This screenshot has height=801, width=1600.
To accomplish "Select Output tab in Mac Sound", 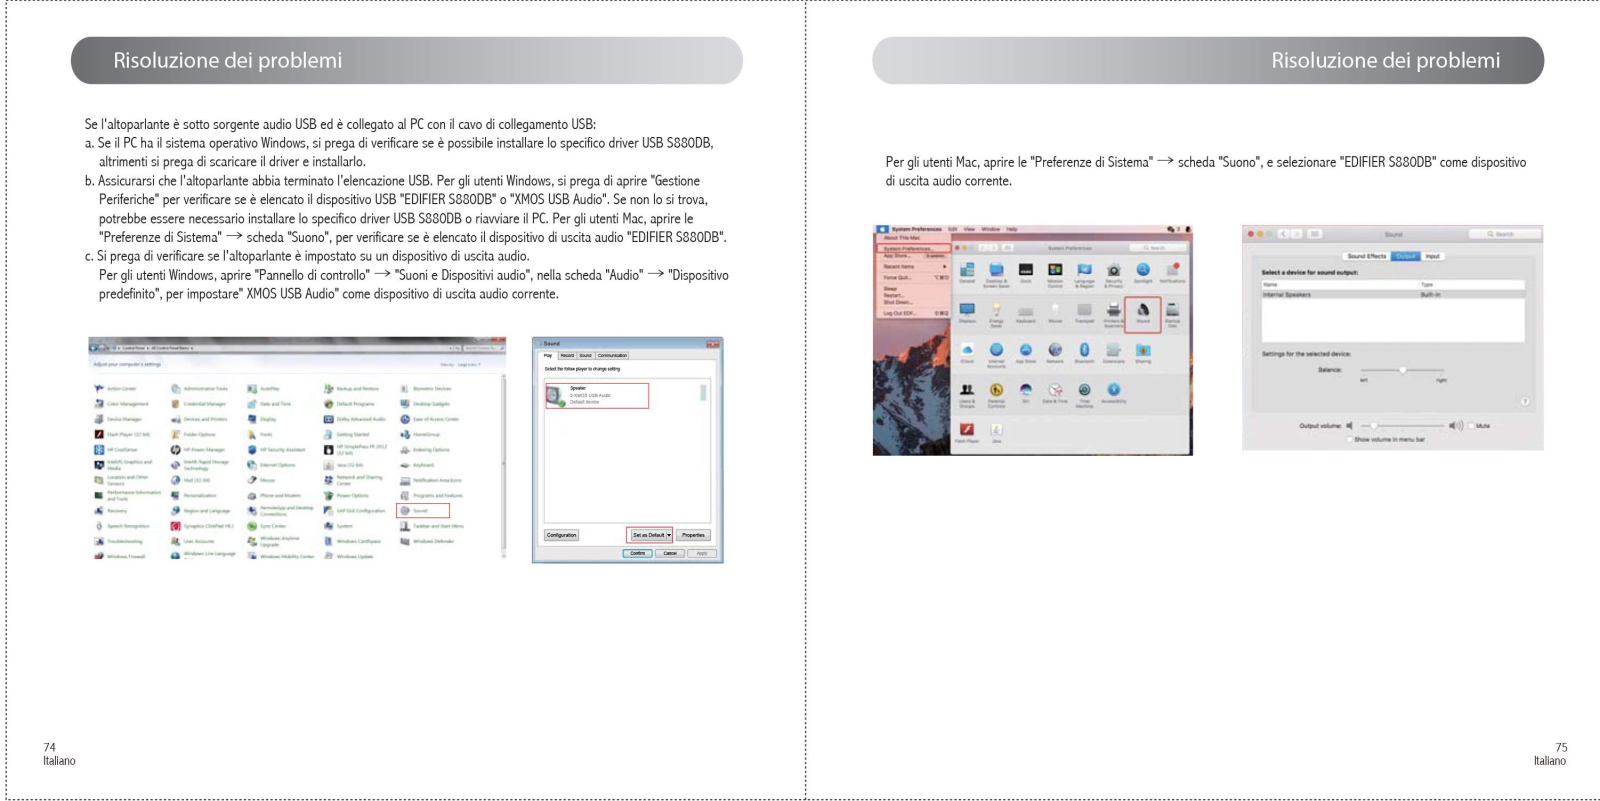I will (x=1406, y=256).
